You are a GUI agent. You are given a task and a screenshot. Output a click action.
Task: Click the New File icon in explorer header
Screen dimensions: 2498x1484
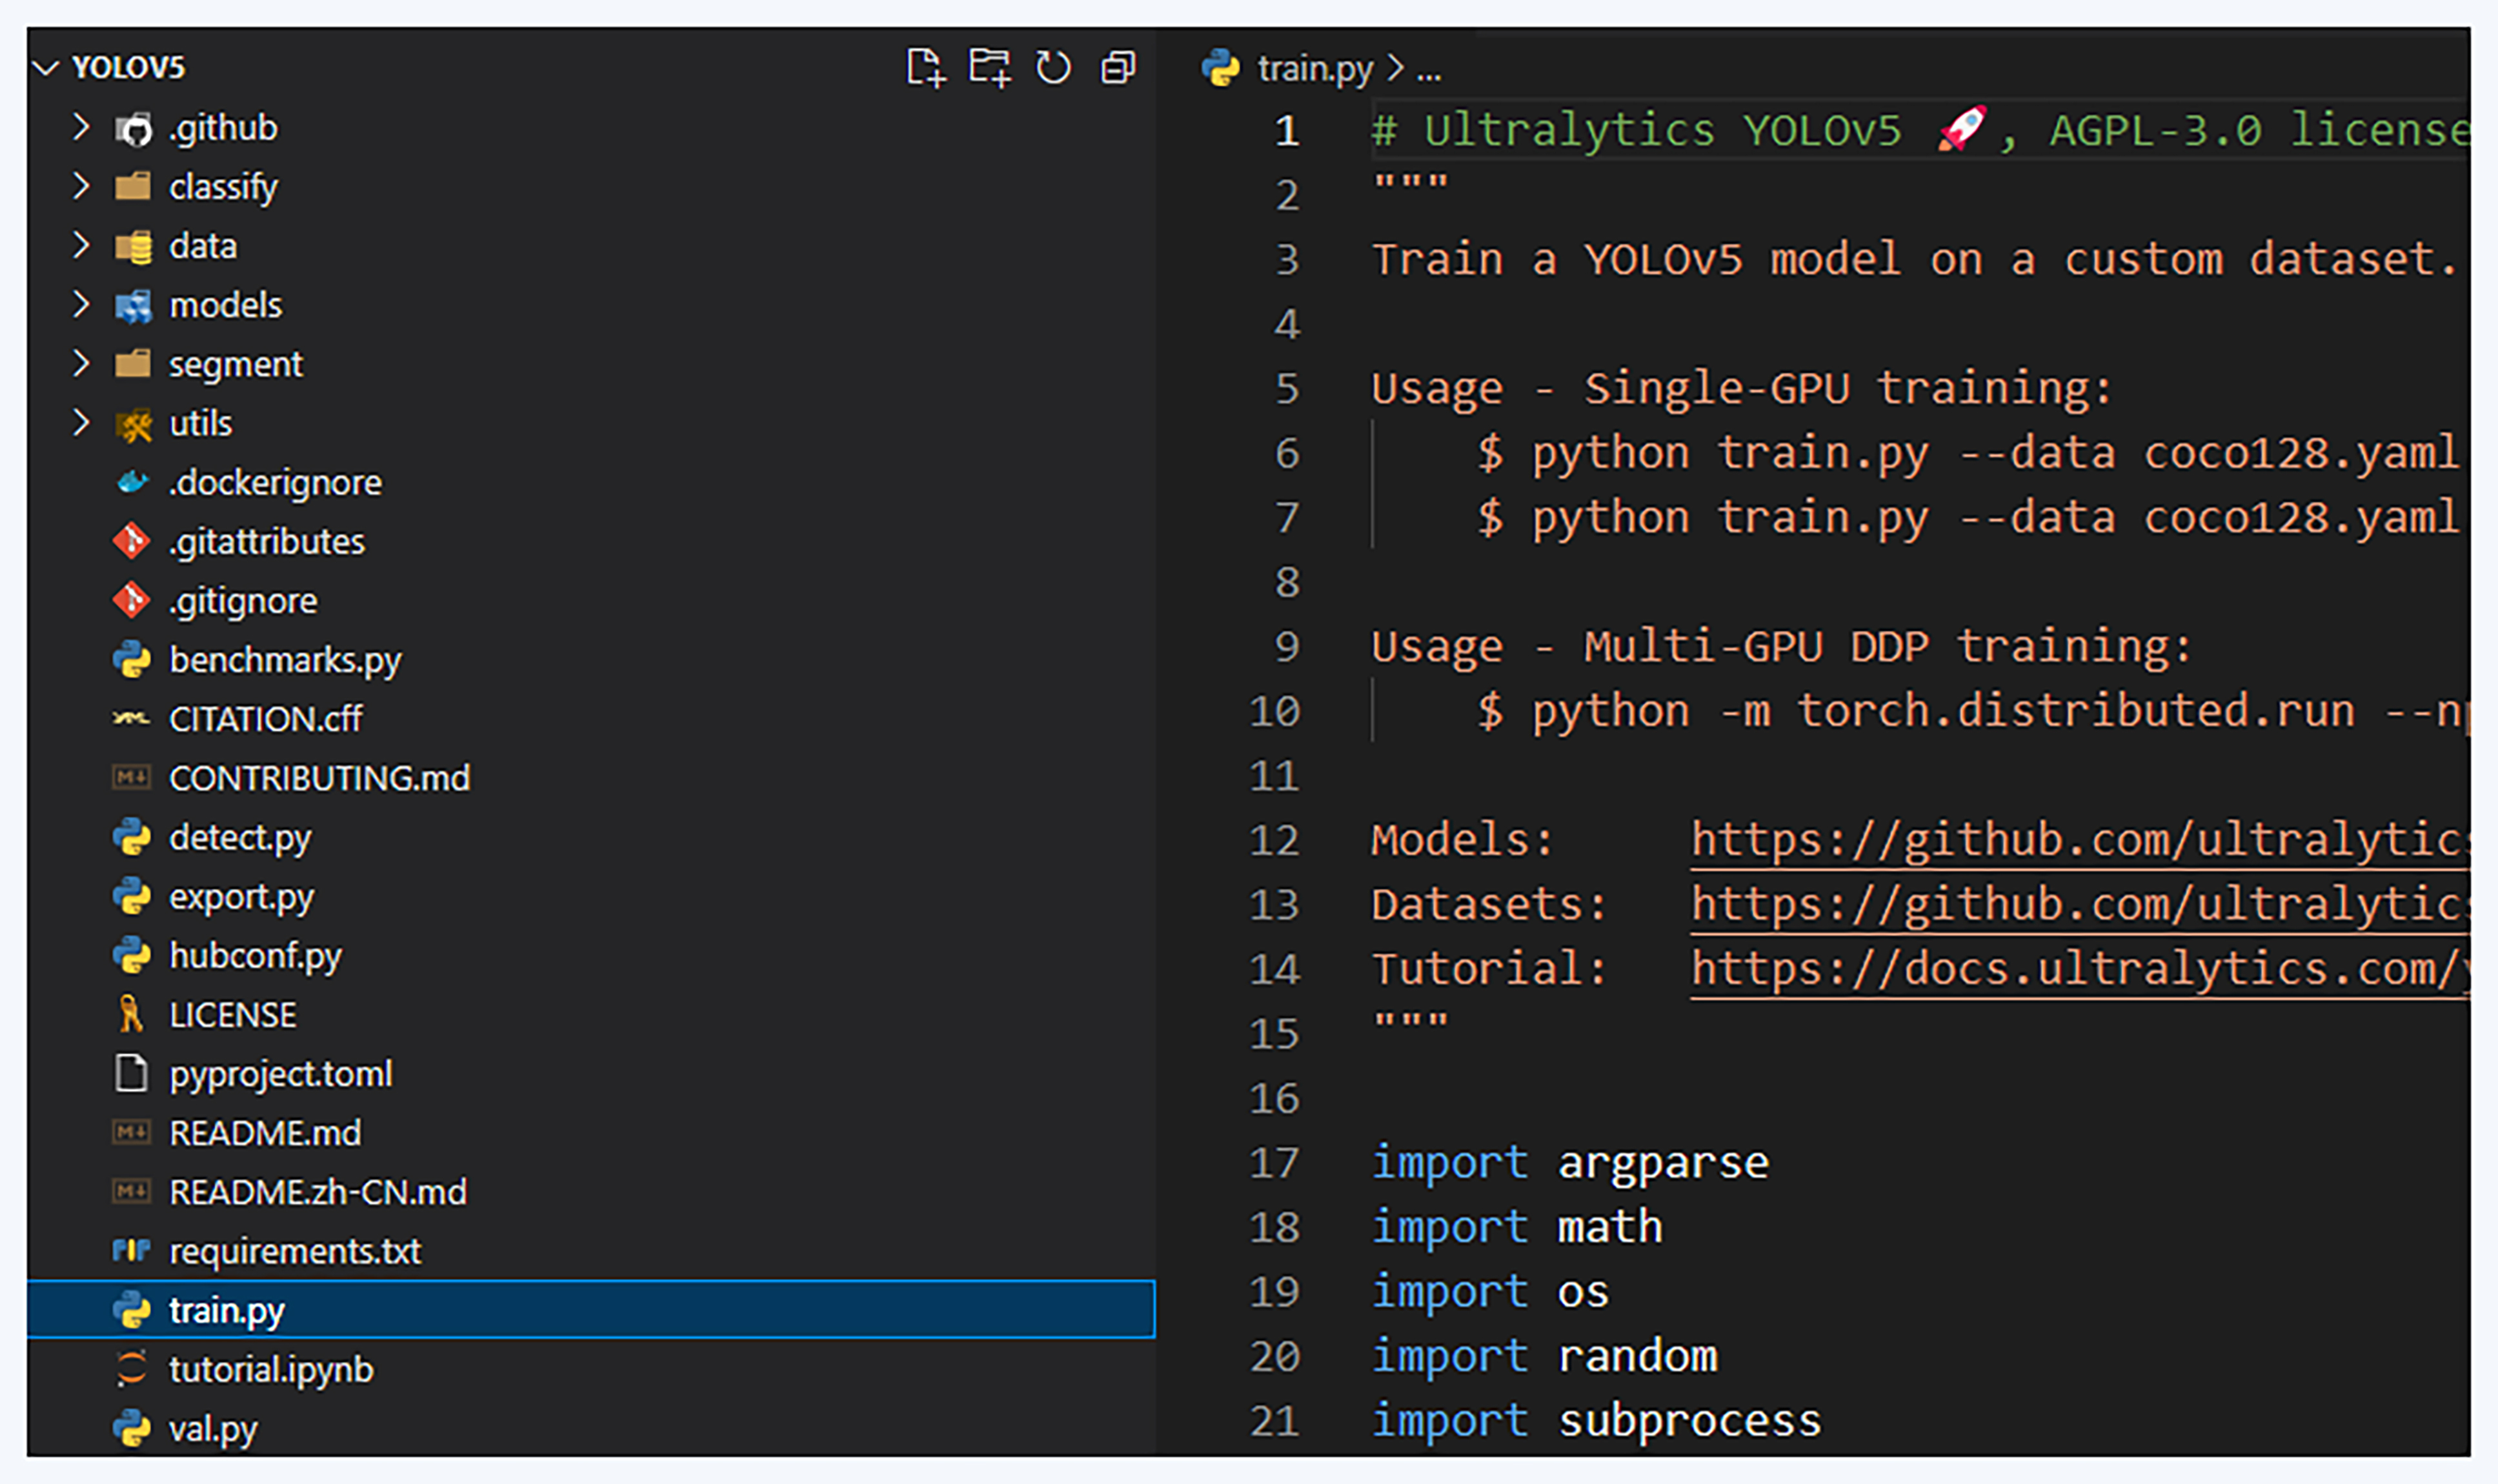pos(924,68)
